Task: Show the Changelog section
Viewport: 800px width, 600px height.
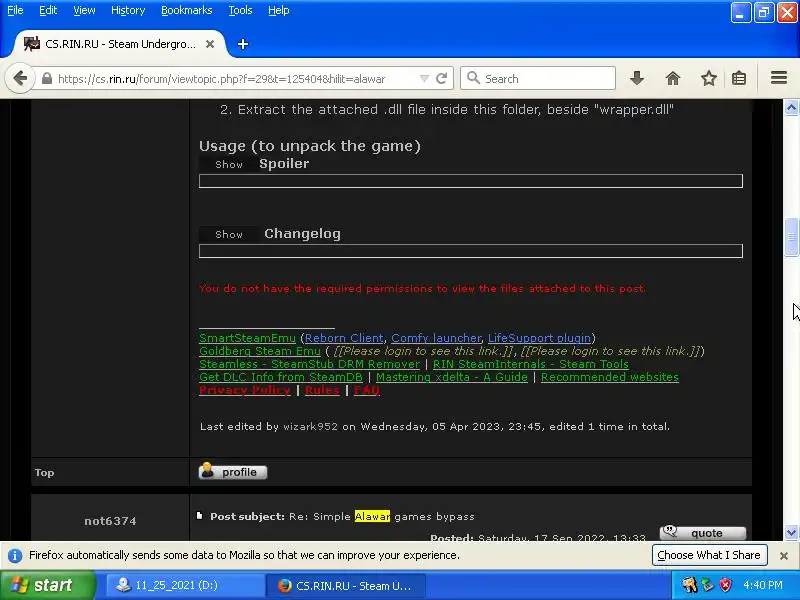Action: (x=229, y=234)
